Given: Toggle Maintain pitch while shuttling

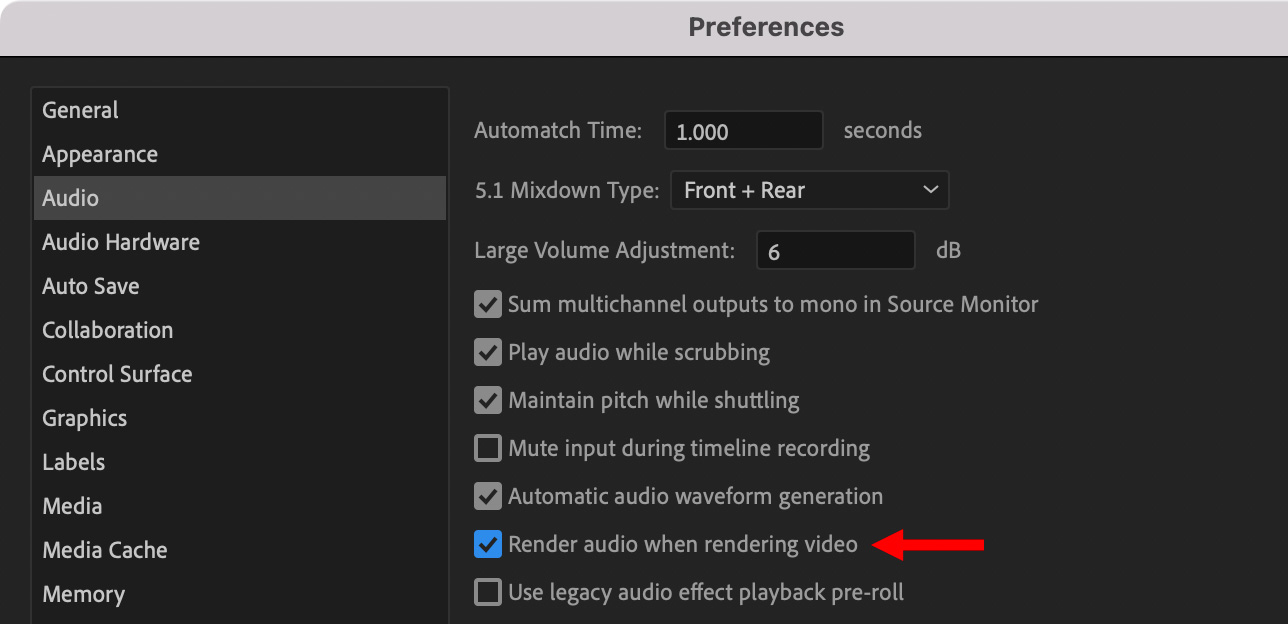Looking at the screenshot, I should click(488, 400).
